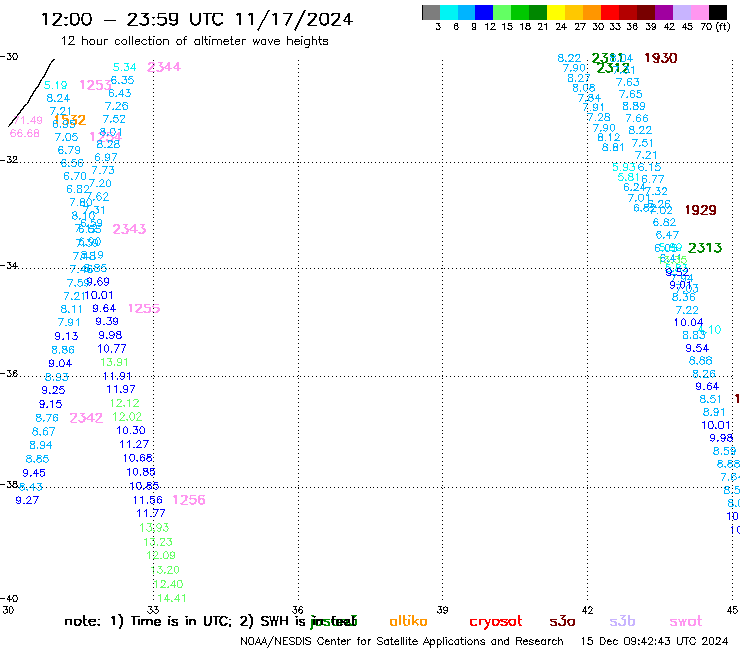Click the pink pass time '2343'

pos(129,229)
